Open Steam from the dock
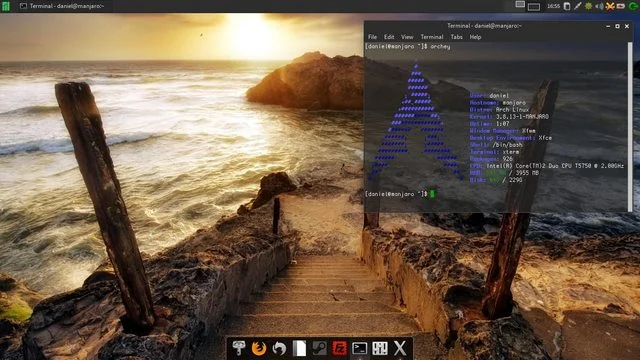640x360 pixels. click(319, 348)
